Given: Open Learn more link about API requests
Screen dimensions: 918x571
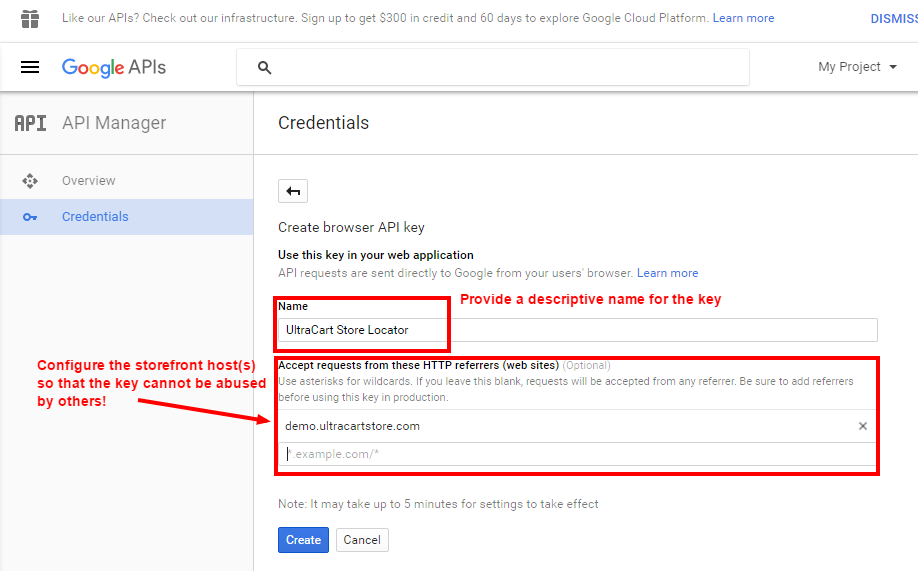Looking at the screenshot, I should [667, 273].
